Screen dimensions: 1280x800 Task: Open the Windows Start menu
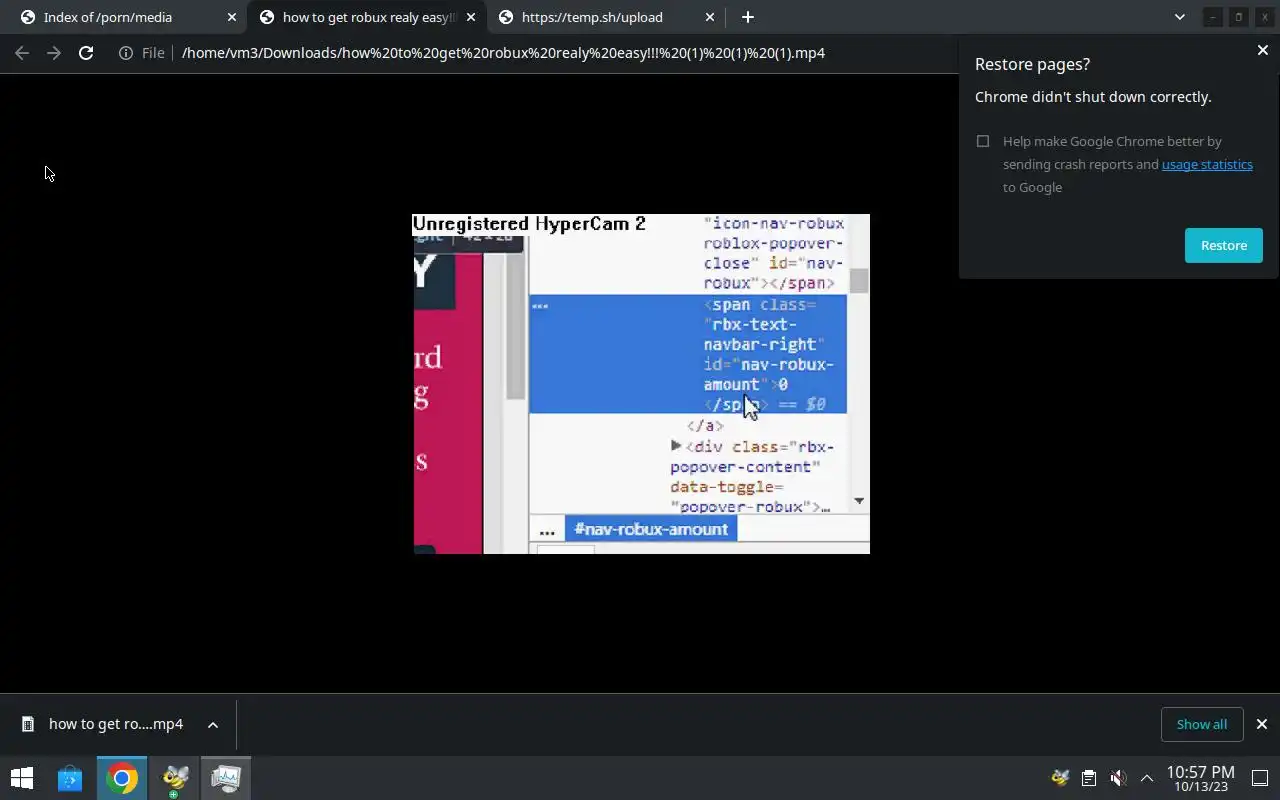(22, 778)
